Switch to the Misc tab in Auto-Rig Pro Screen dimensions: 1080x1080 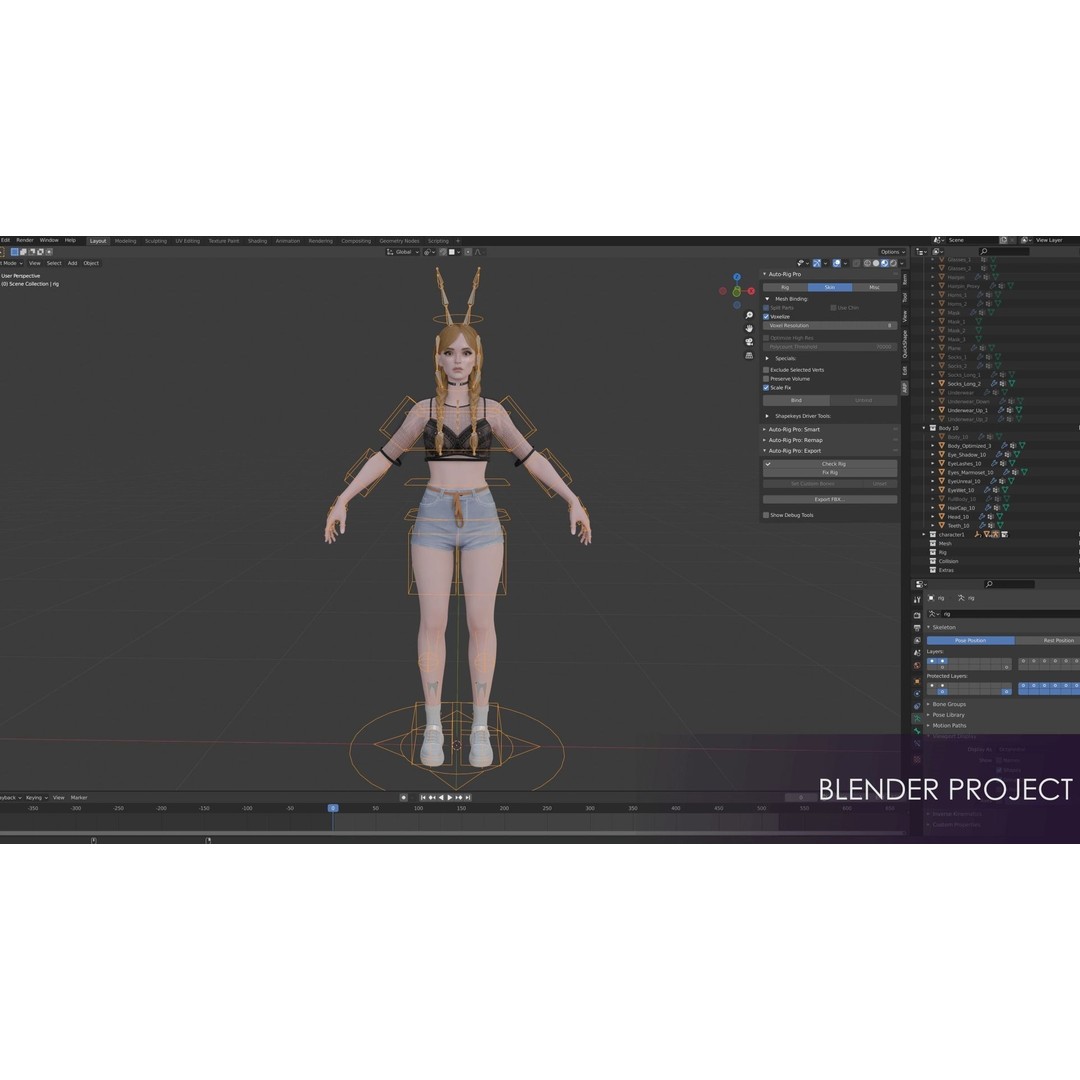874,287
